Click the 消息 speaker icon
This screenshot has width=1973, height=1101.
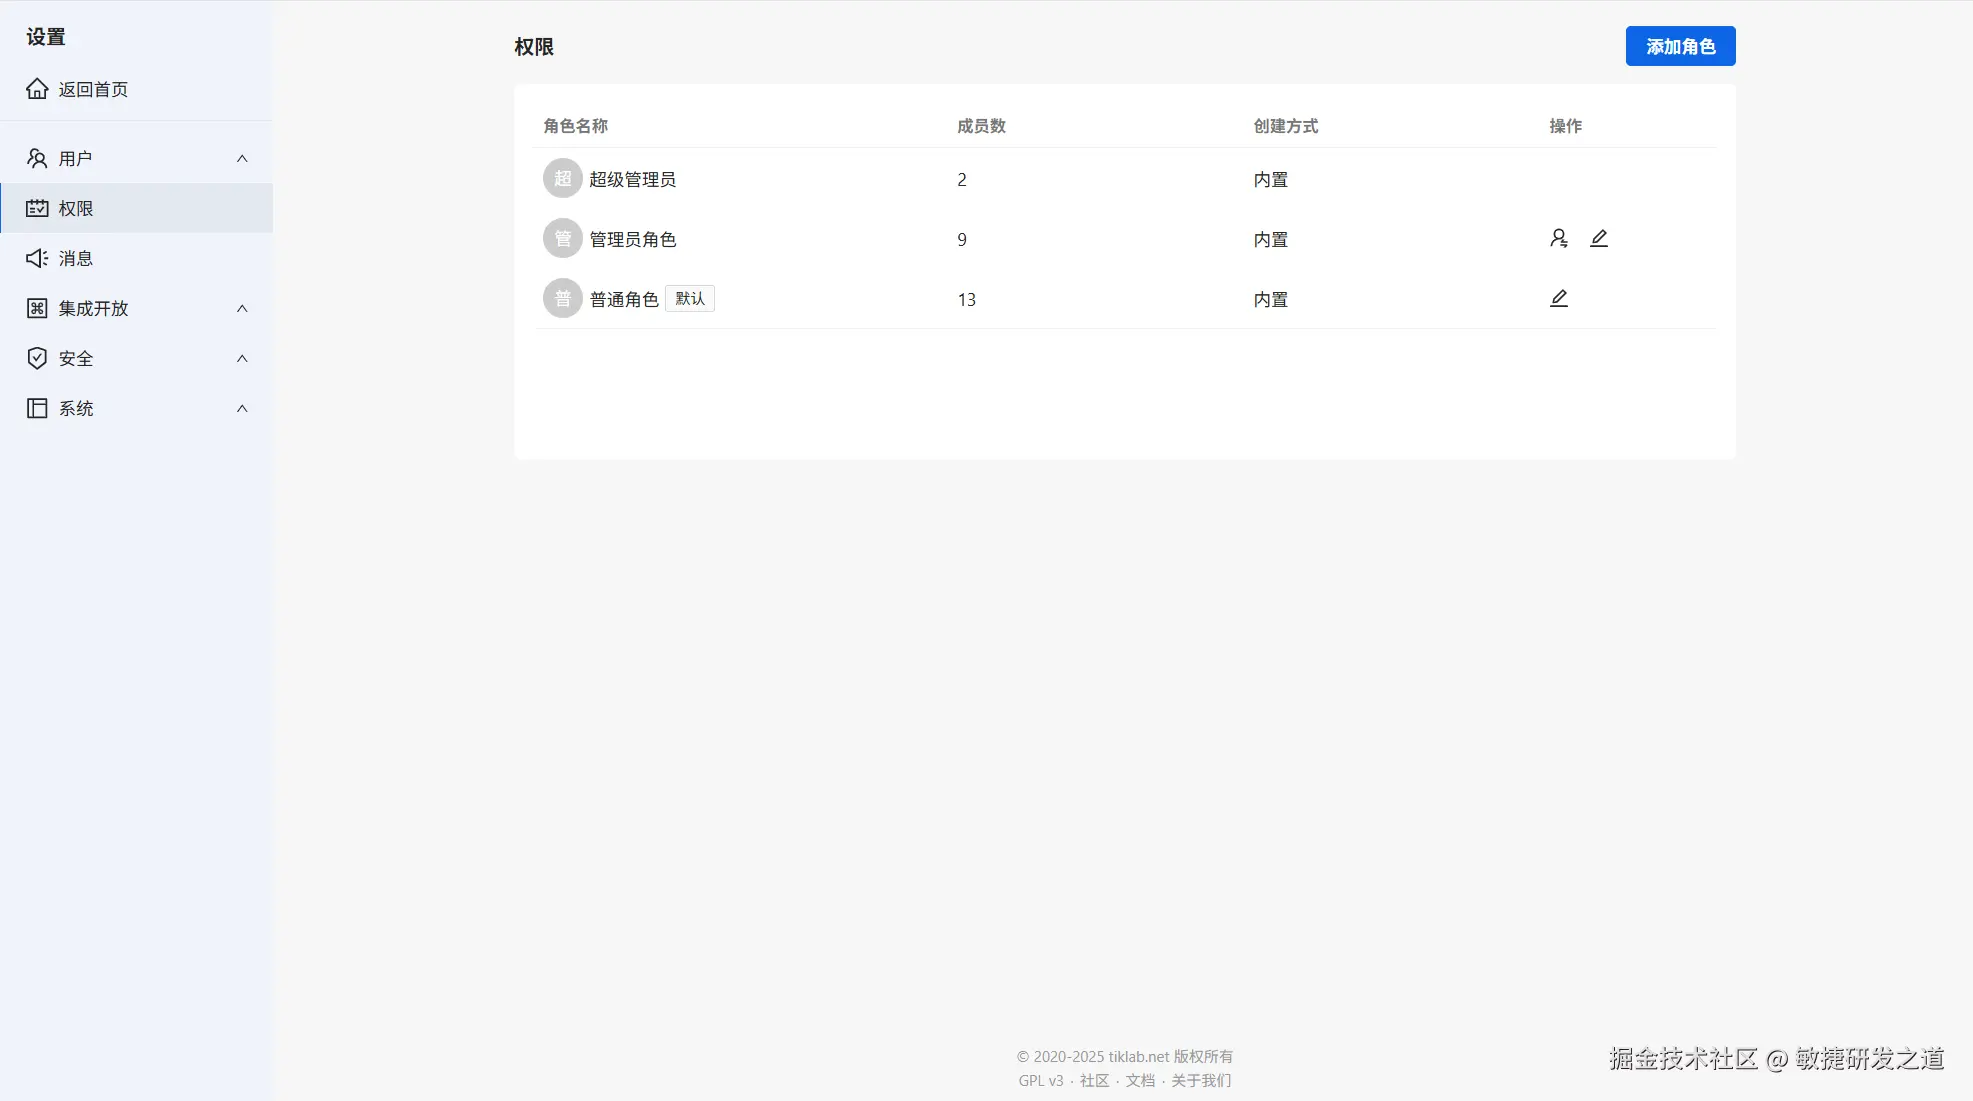37,258
